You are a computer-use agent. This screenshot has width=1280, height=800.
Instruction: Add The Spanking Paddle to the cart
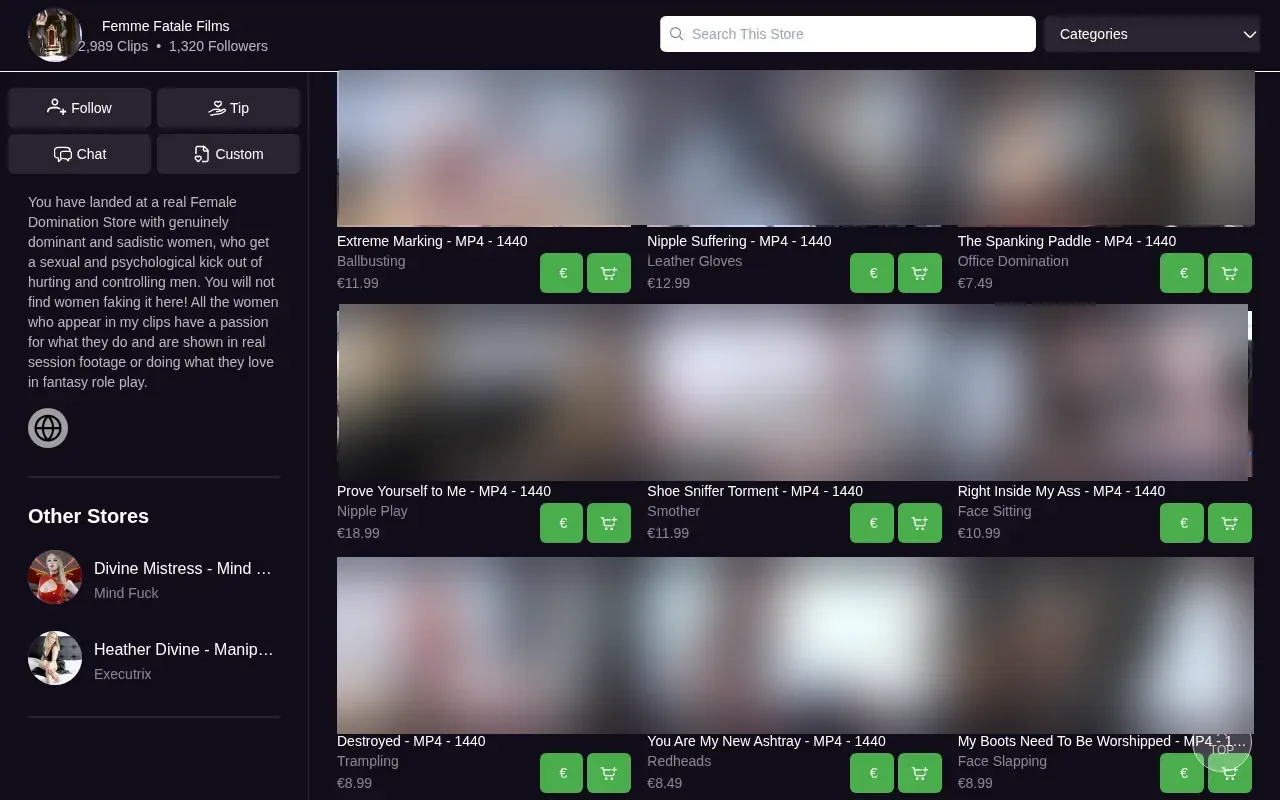(1230, 273)
